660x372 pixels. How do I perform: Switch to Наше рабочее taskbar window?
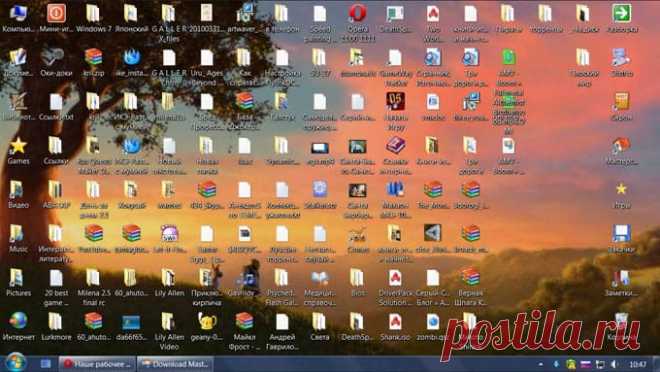[x=97, y=364]
